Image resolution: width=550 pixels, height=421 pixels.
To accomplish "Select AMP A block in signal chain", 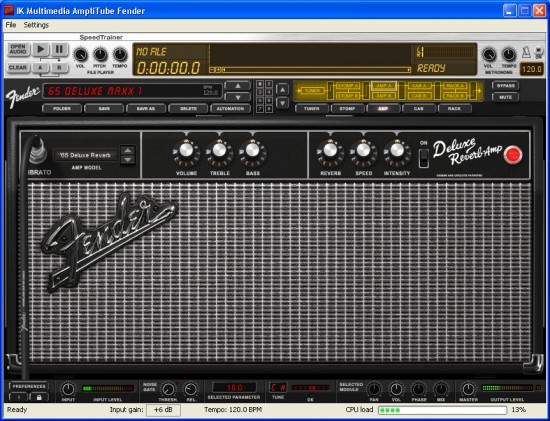I will (383, 85).
